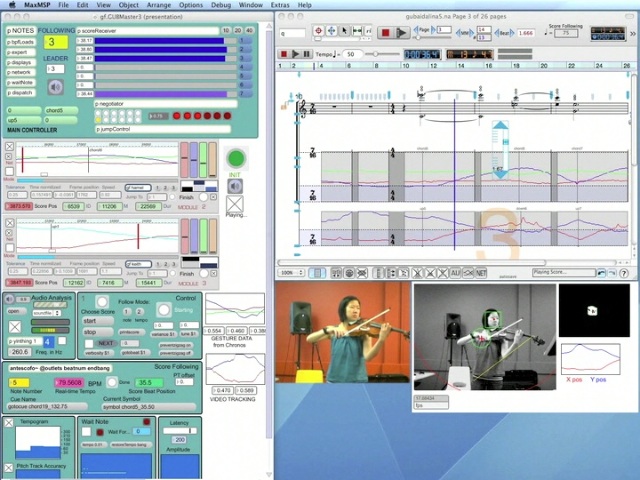This screenshot has width=640, height=480.
Task: Open the Arrange menu
Action: pyautogui.click(x=158, y=5)
